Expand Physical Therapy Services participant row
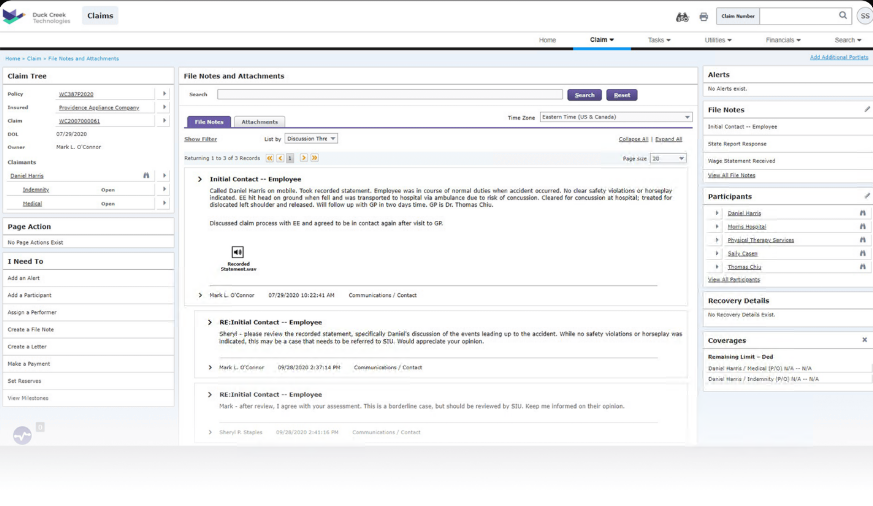 [x=717, y=240]
